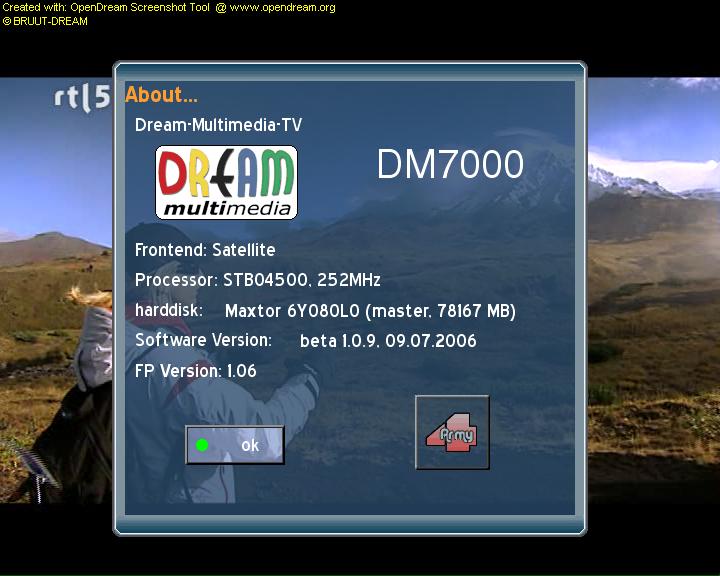Click the red Army 4 logo icon

tap(452, 432)
